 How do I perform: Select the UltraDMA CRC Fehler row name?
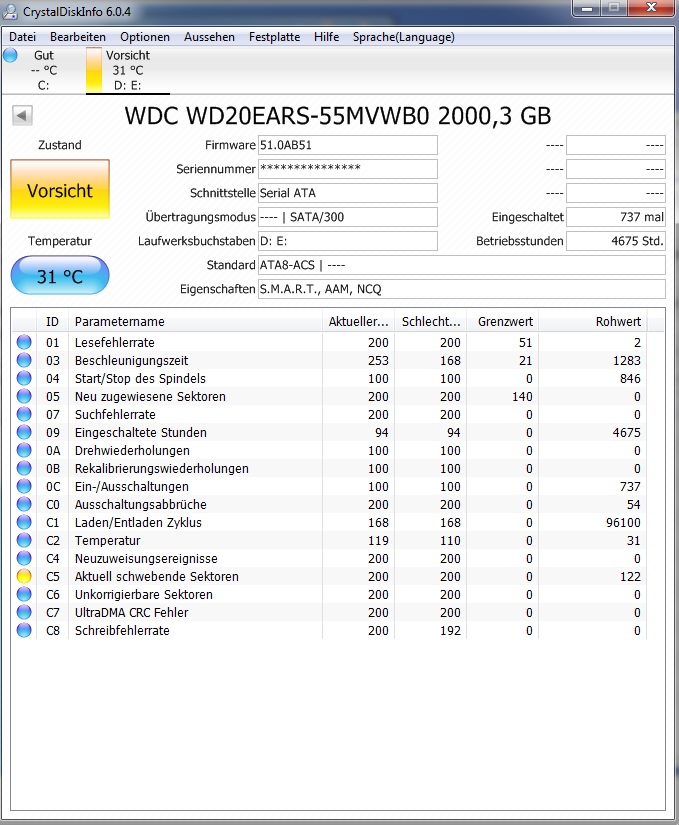[131, 612]
